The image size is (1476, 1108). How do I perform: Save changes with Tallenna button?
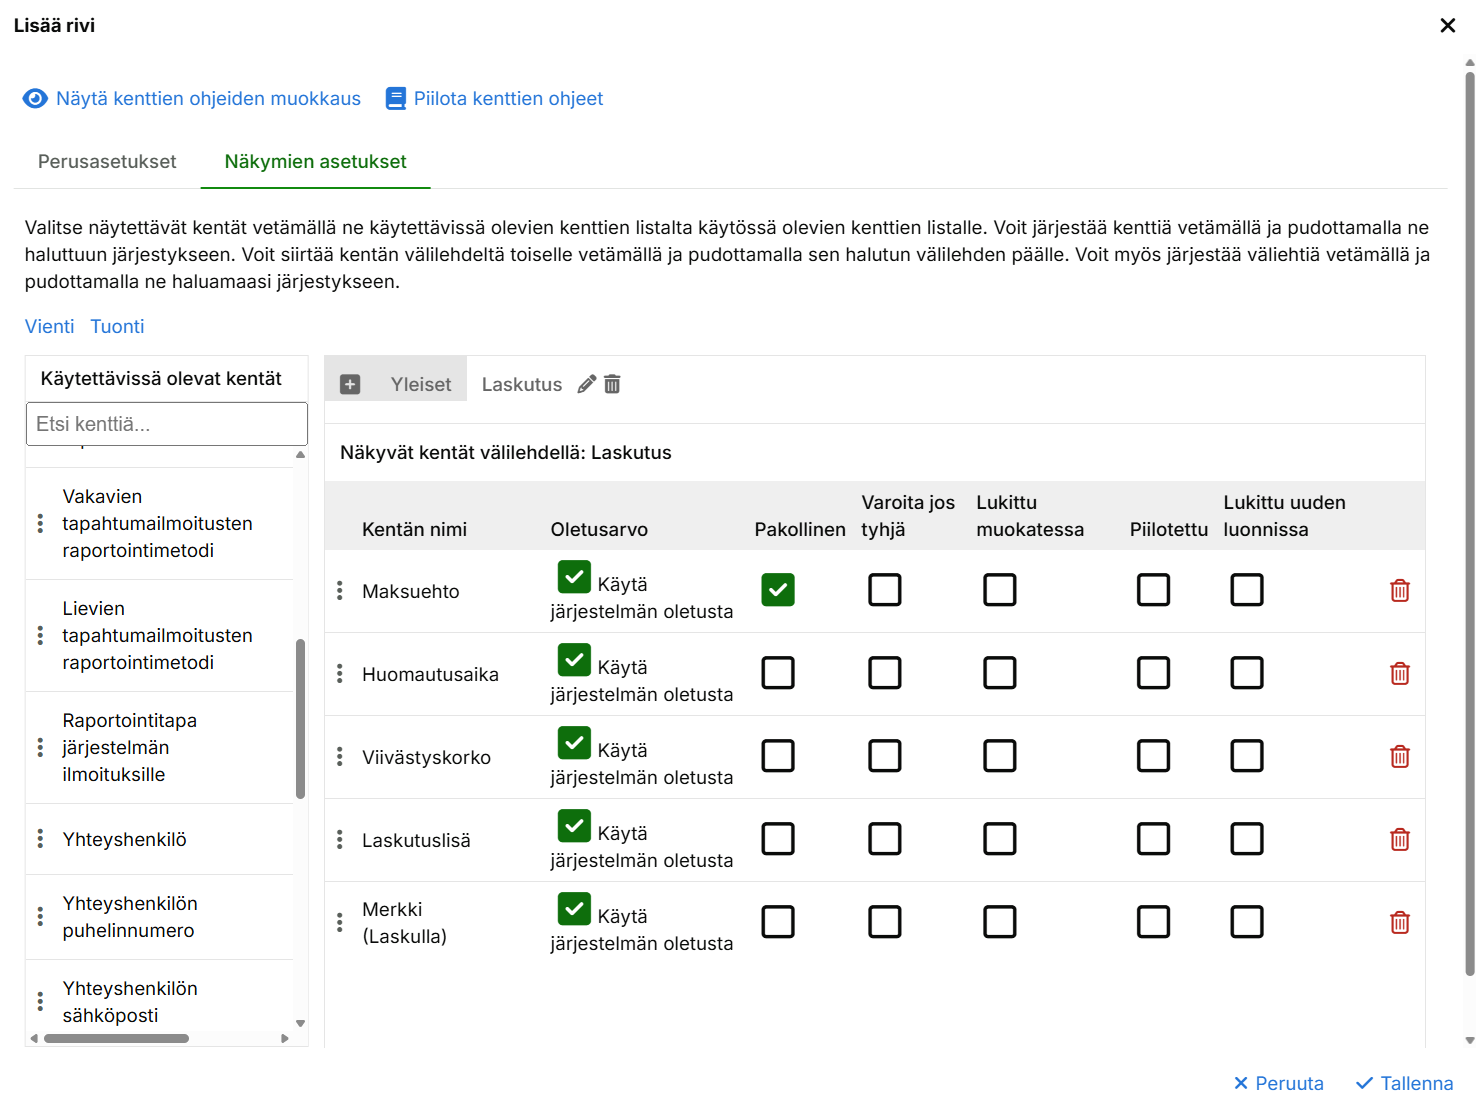point(1404,1083)
